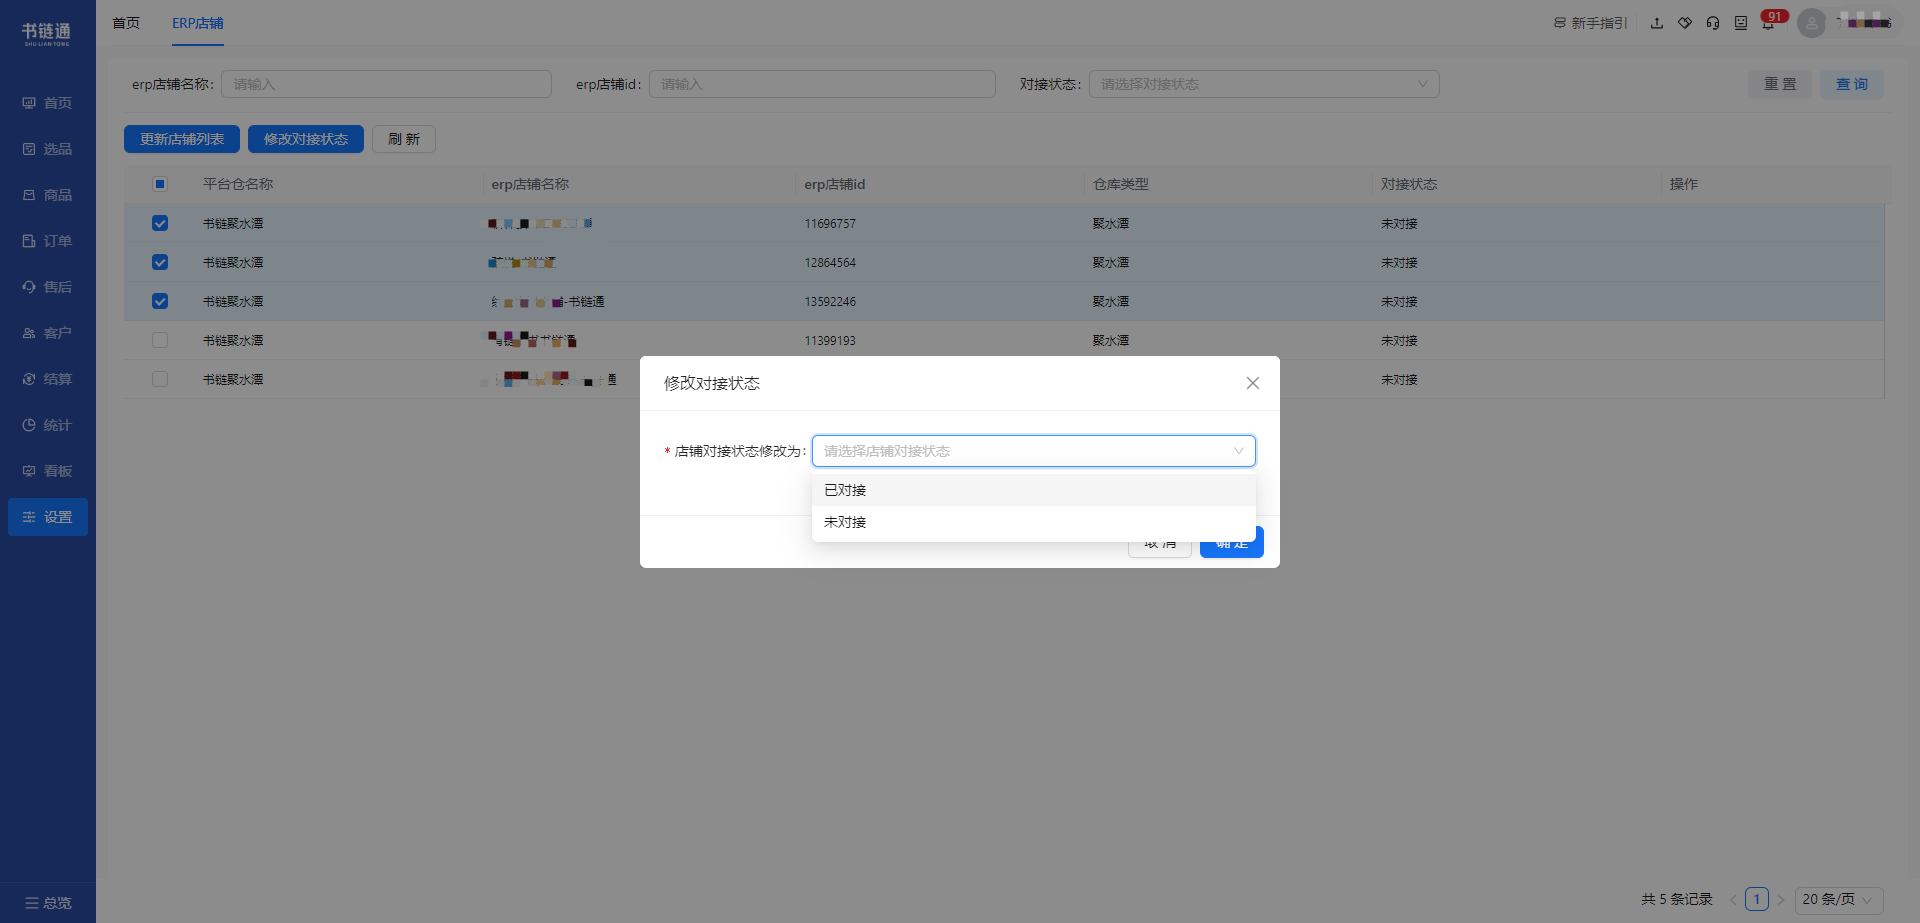Click the user avatar icon
Viewport: 1920px width, 923px height.
pyautogui.click(x=1811, y=23)
